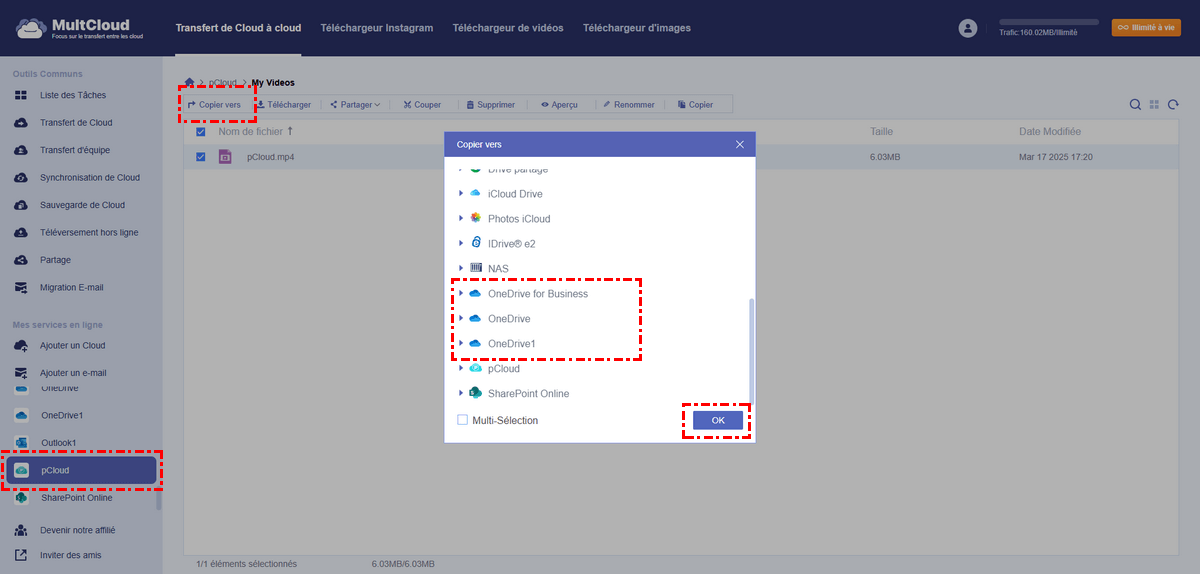Open Ajouter un e-mail
This screenshot has height=574, width=1200.
(x=73, y=373)
